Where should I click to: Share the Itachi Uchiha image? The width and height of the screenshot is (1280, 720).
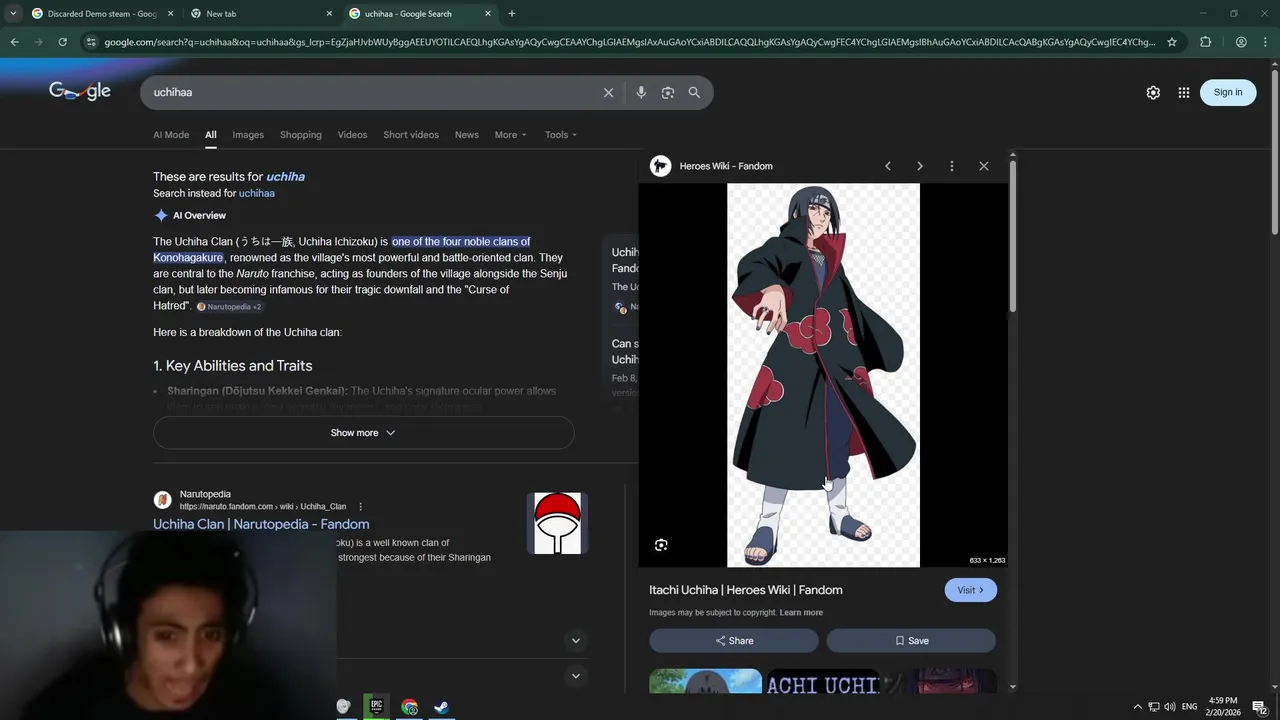[x=734, y=641]
